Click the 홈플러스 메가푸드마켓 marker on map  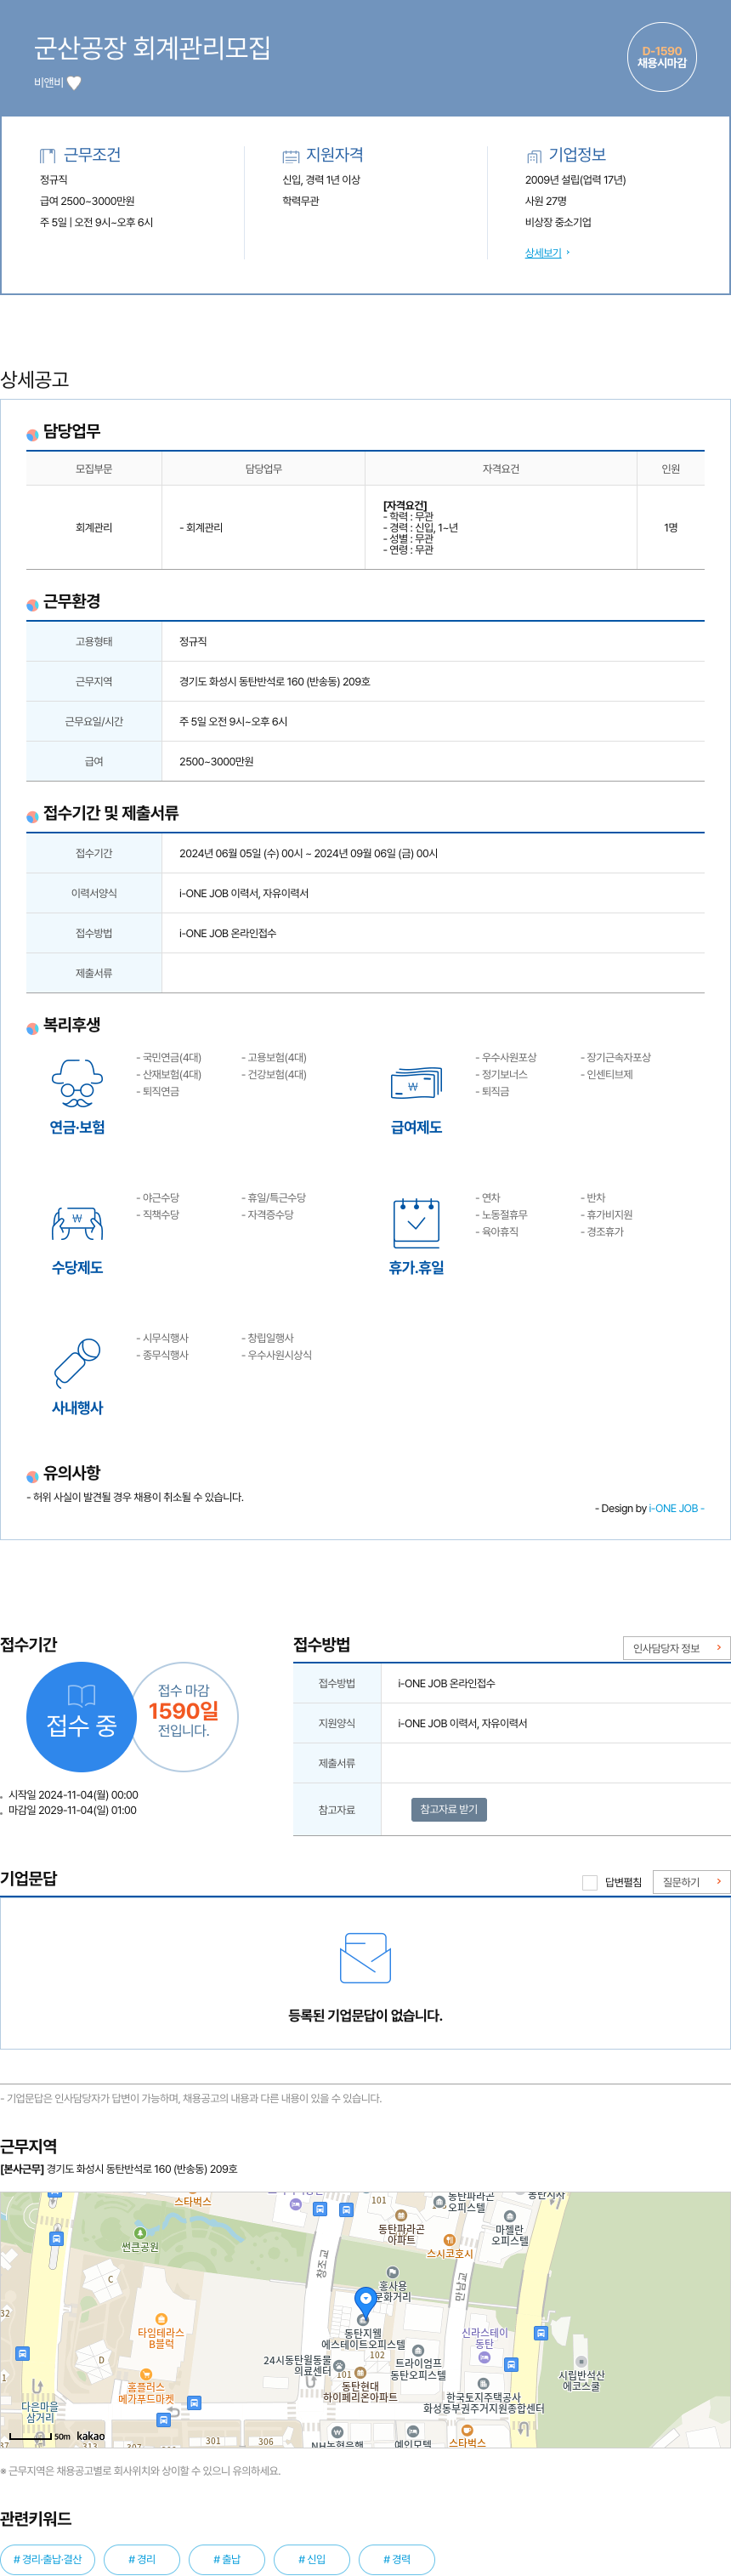point(146,2374)
